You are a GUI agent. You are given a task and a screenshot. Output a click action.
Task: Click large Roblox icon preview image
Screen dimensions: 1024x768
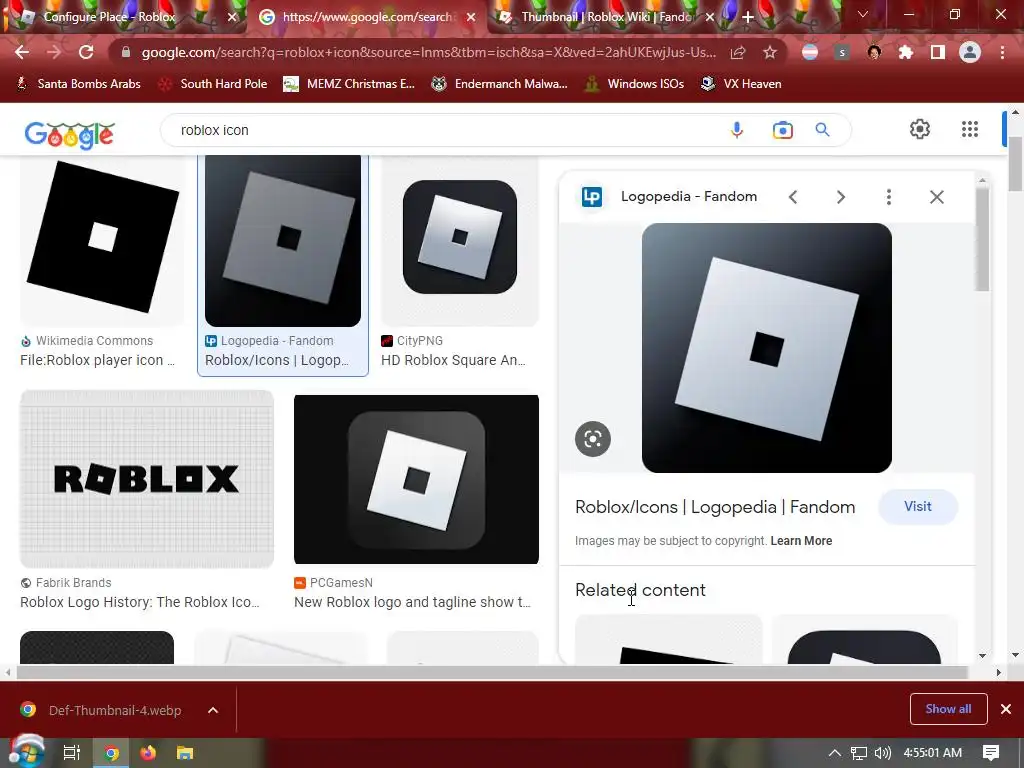(x=767, y=348)
